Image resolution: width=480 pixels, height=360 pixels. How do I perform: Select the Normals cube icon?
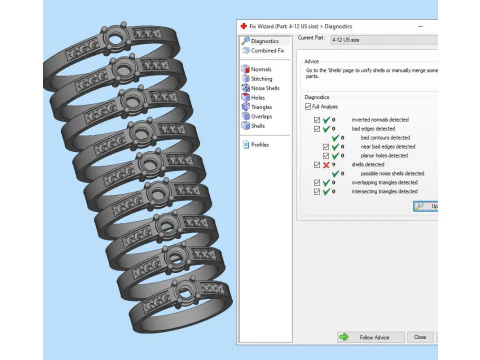coord(246,69)
